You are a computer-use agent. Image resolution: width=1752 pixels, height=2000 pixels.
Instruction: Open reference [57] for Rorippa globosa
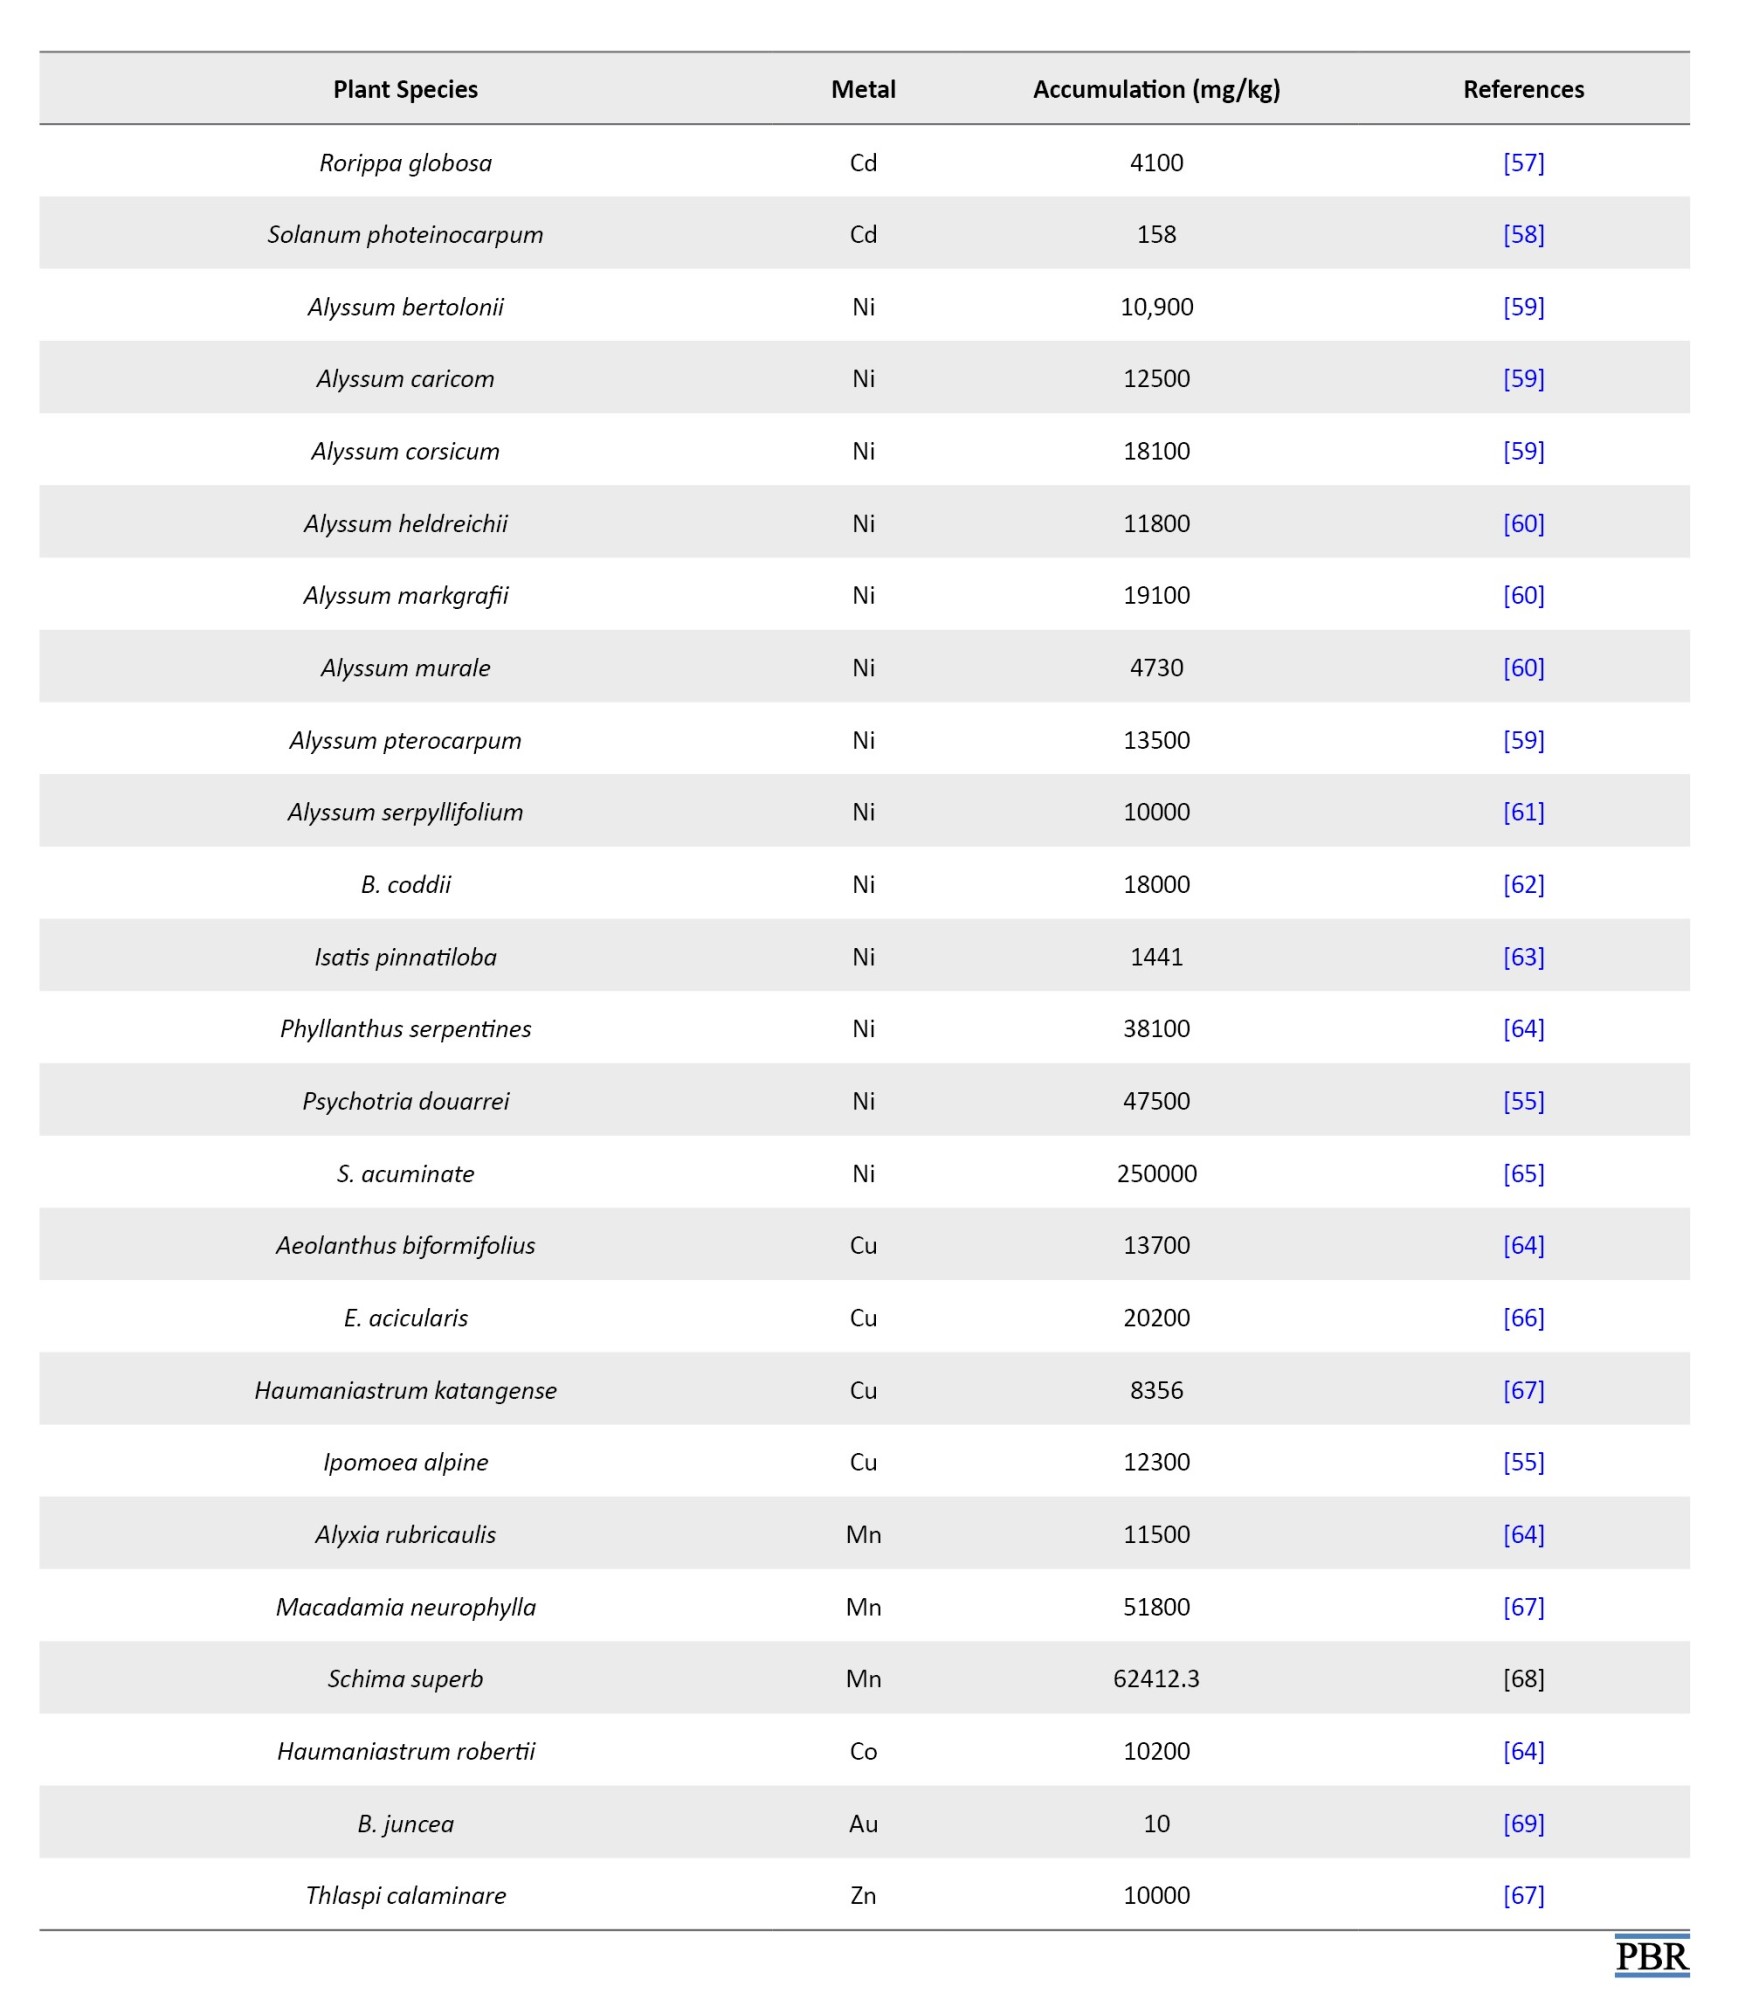coord(1523,162)
